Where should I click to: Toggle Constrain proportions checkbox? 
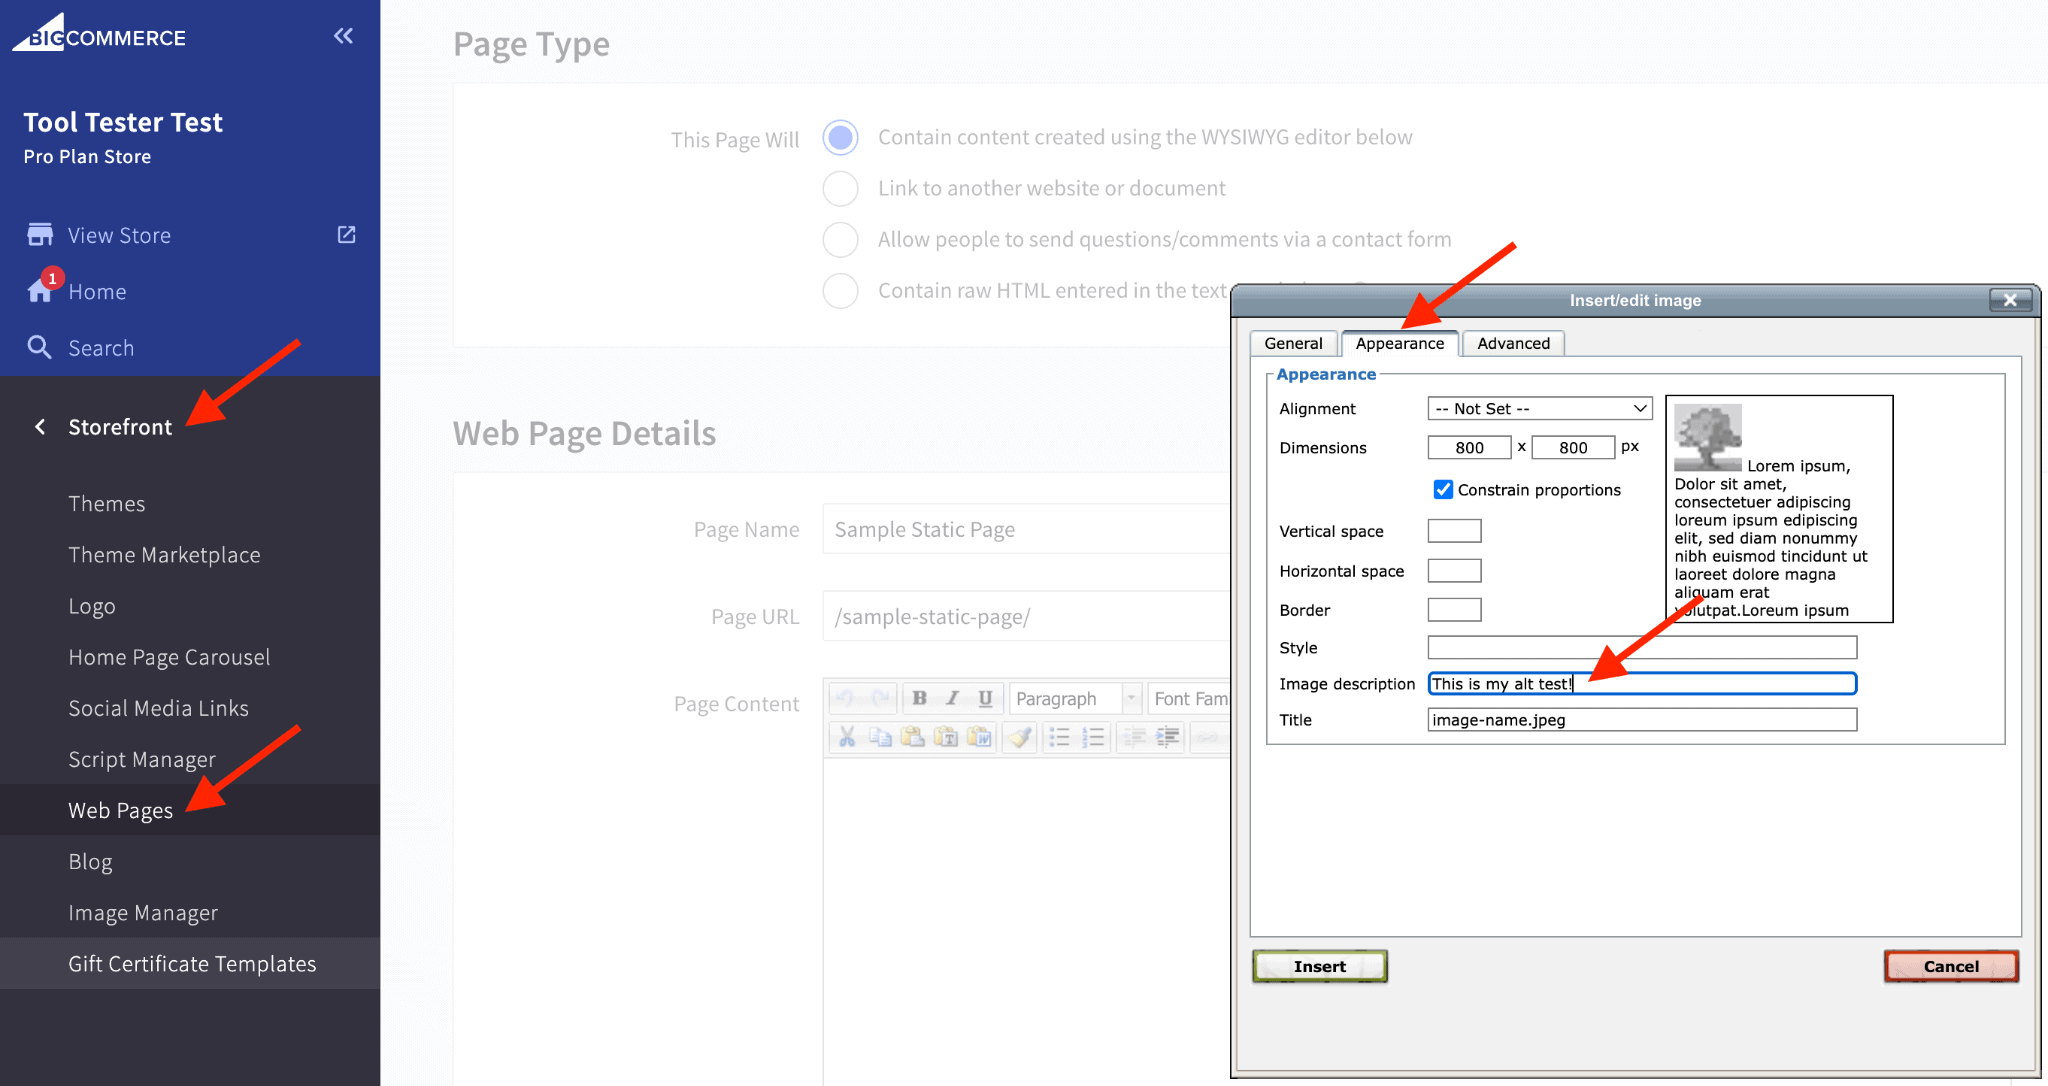(x=1441, y=487)
